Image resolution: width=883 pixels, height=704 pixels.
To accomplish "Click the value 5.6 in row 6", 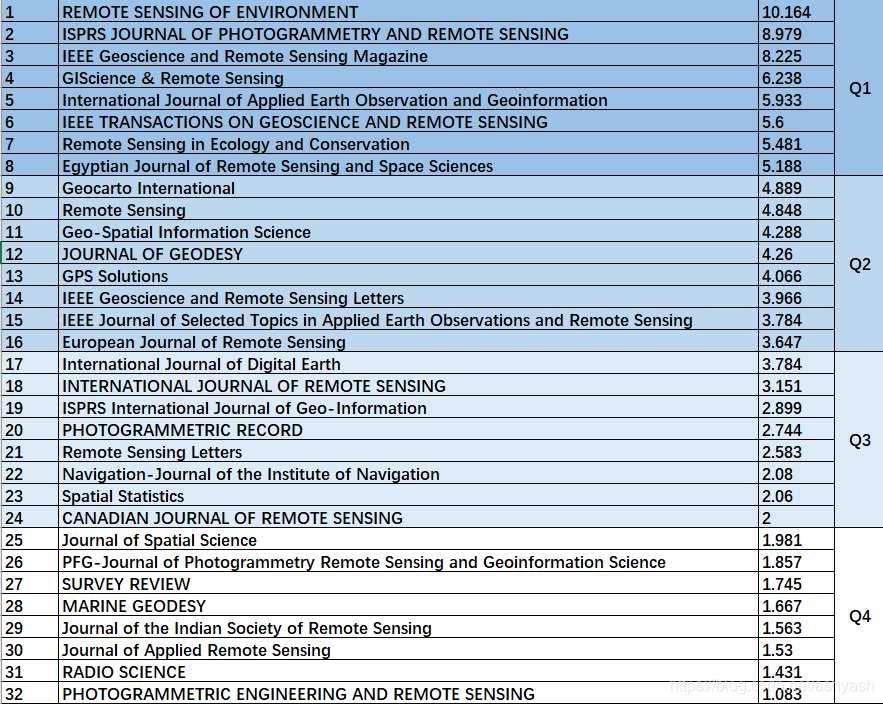I will coord(796,122).
